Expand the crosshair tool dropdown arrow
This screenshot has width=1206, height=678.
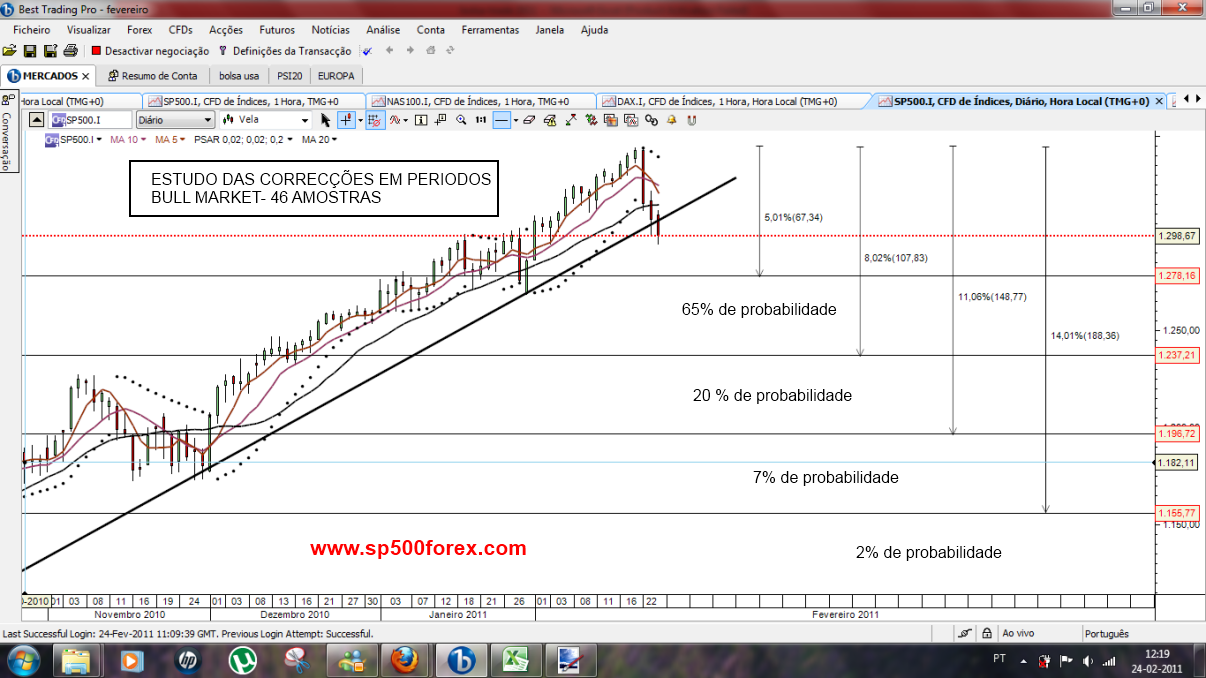tap(360, 120)
